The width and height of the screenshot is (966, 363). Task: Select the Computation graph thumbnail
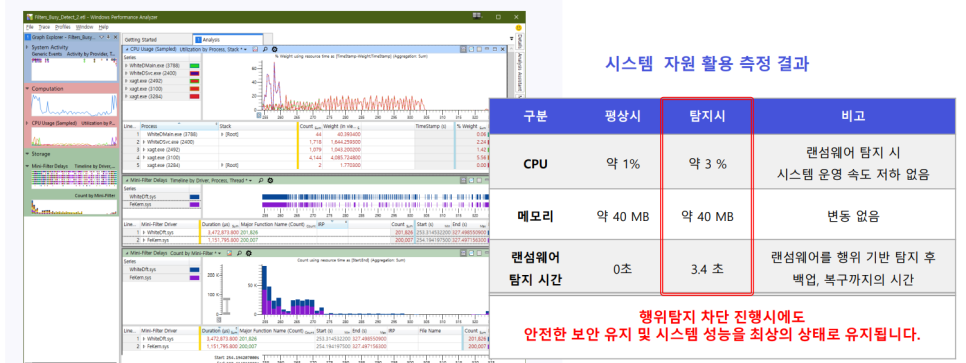click(74, 105)
